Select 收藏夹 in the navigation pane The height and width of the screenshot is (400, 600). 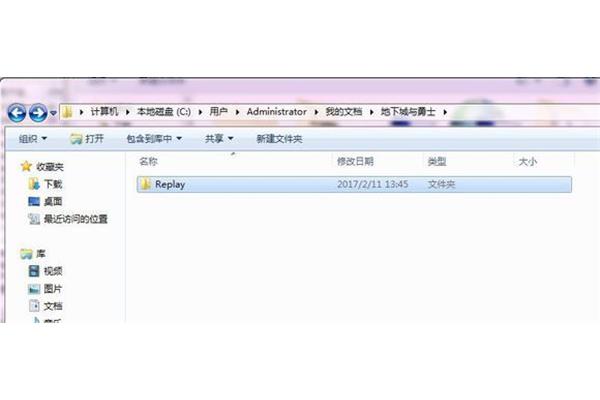click(50, 167)
